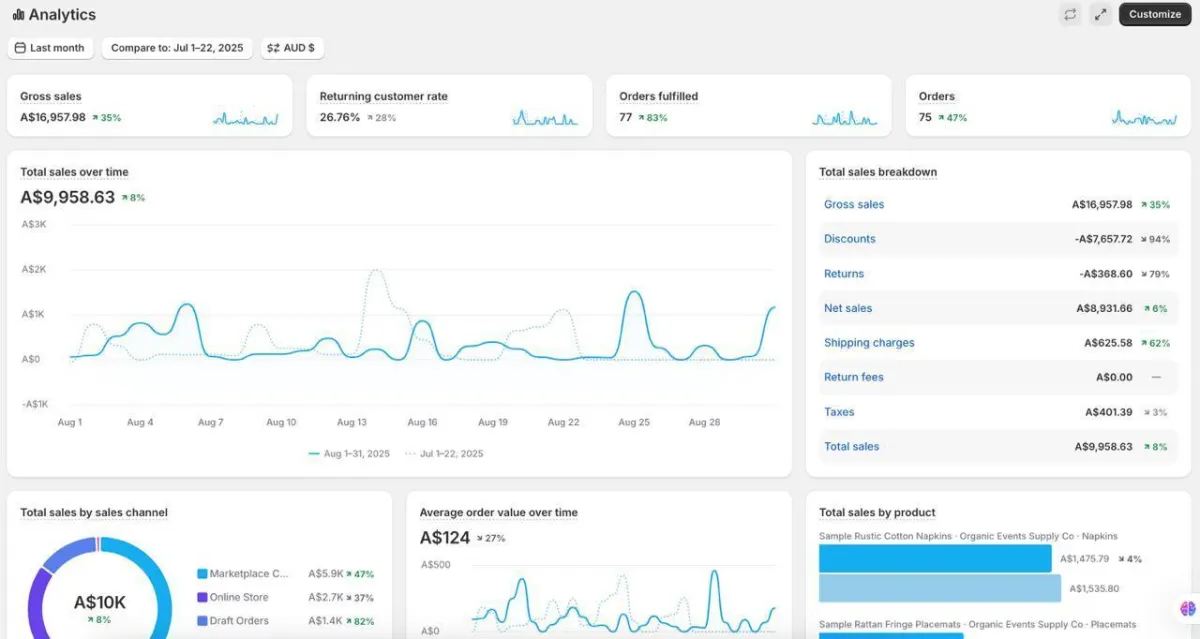This screenshot has height=639, width=1200.
Task: Open the Last month date range dropdown
Action: [50, 48]
